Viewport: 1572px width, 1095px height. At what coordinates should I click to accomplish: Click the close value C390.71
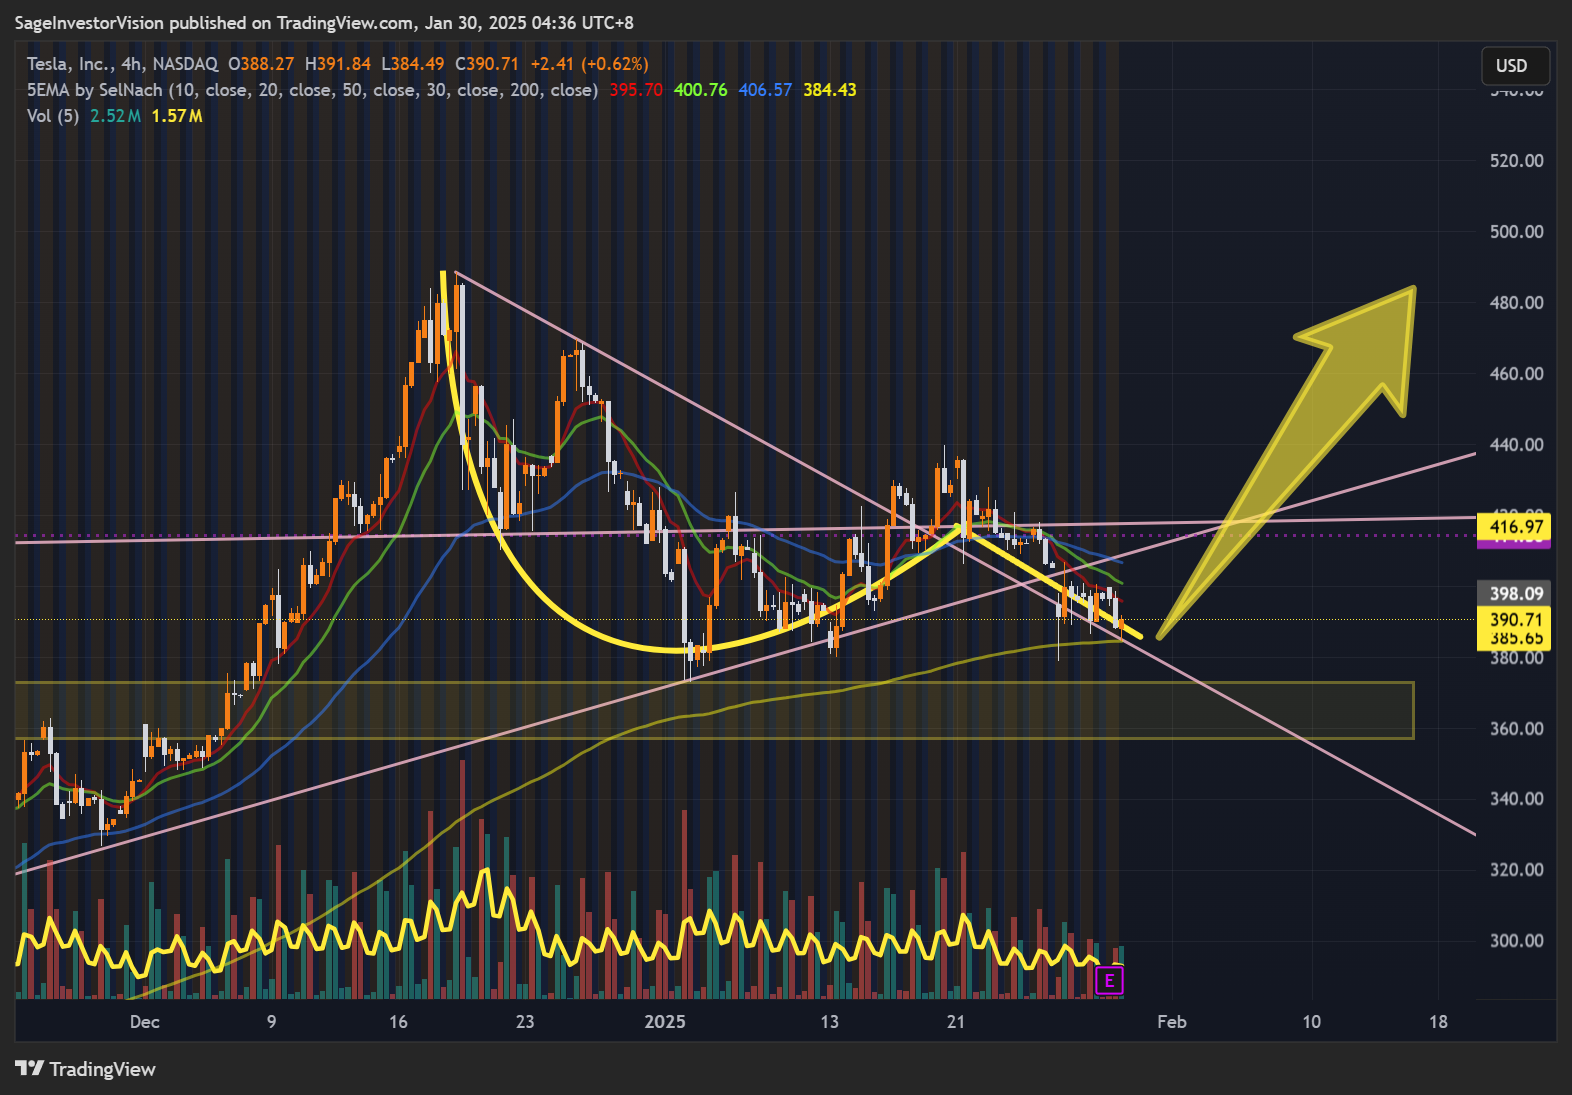487,64
